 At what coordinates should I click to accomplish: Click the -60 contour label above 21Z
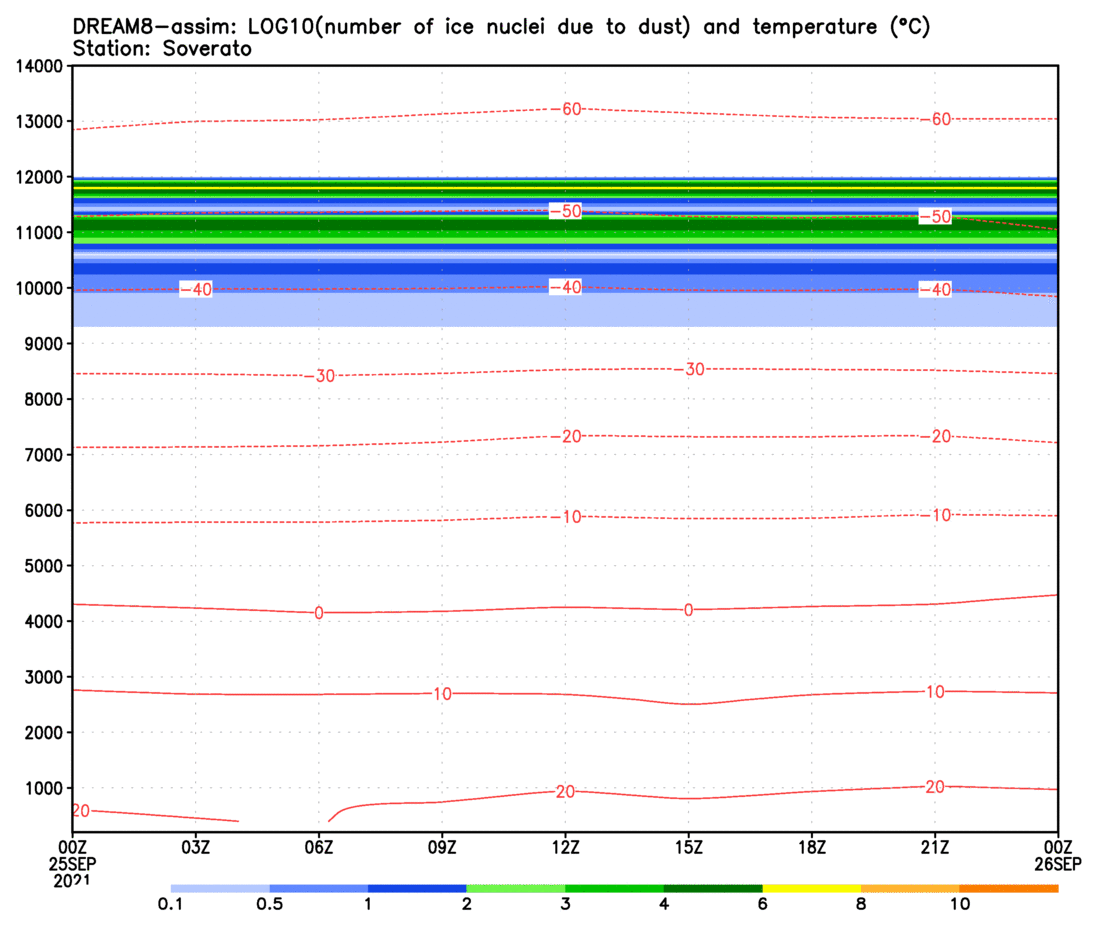coord(935,120)
